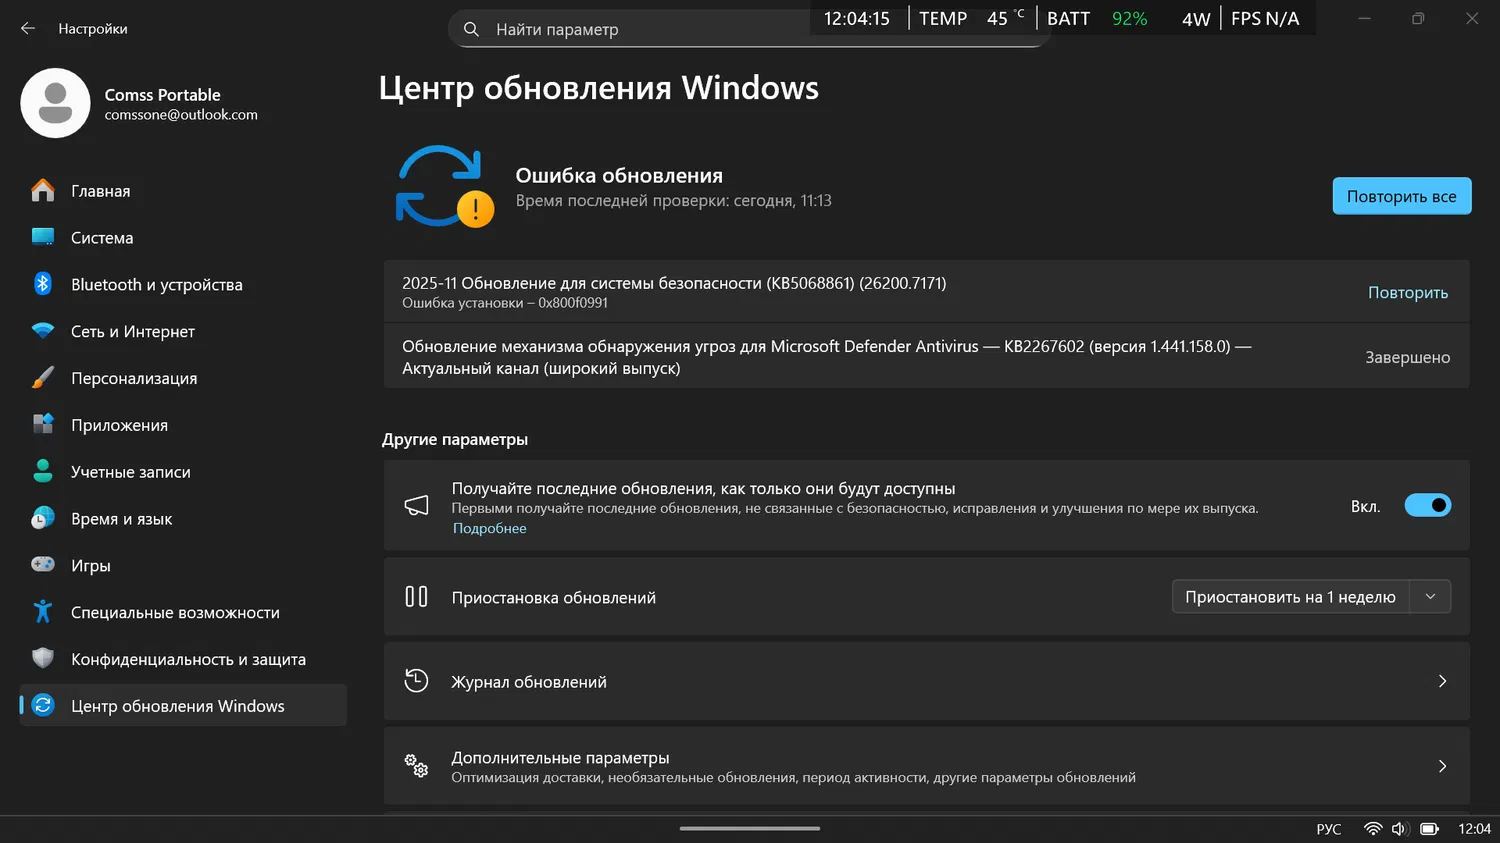The height and width of the screenshot is (843, 1500).
Task: Expand Журнал обновлений with its chevron
Action: click(1442, 681)
